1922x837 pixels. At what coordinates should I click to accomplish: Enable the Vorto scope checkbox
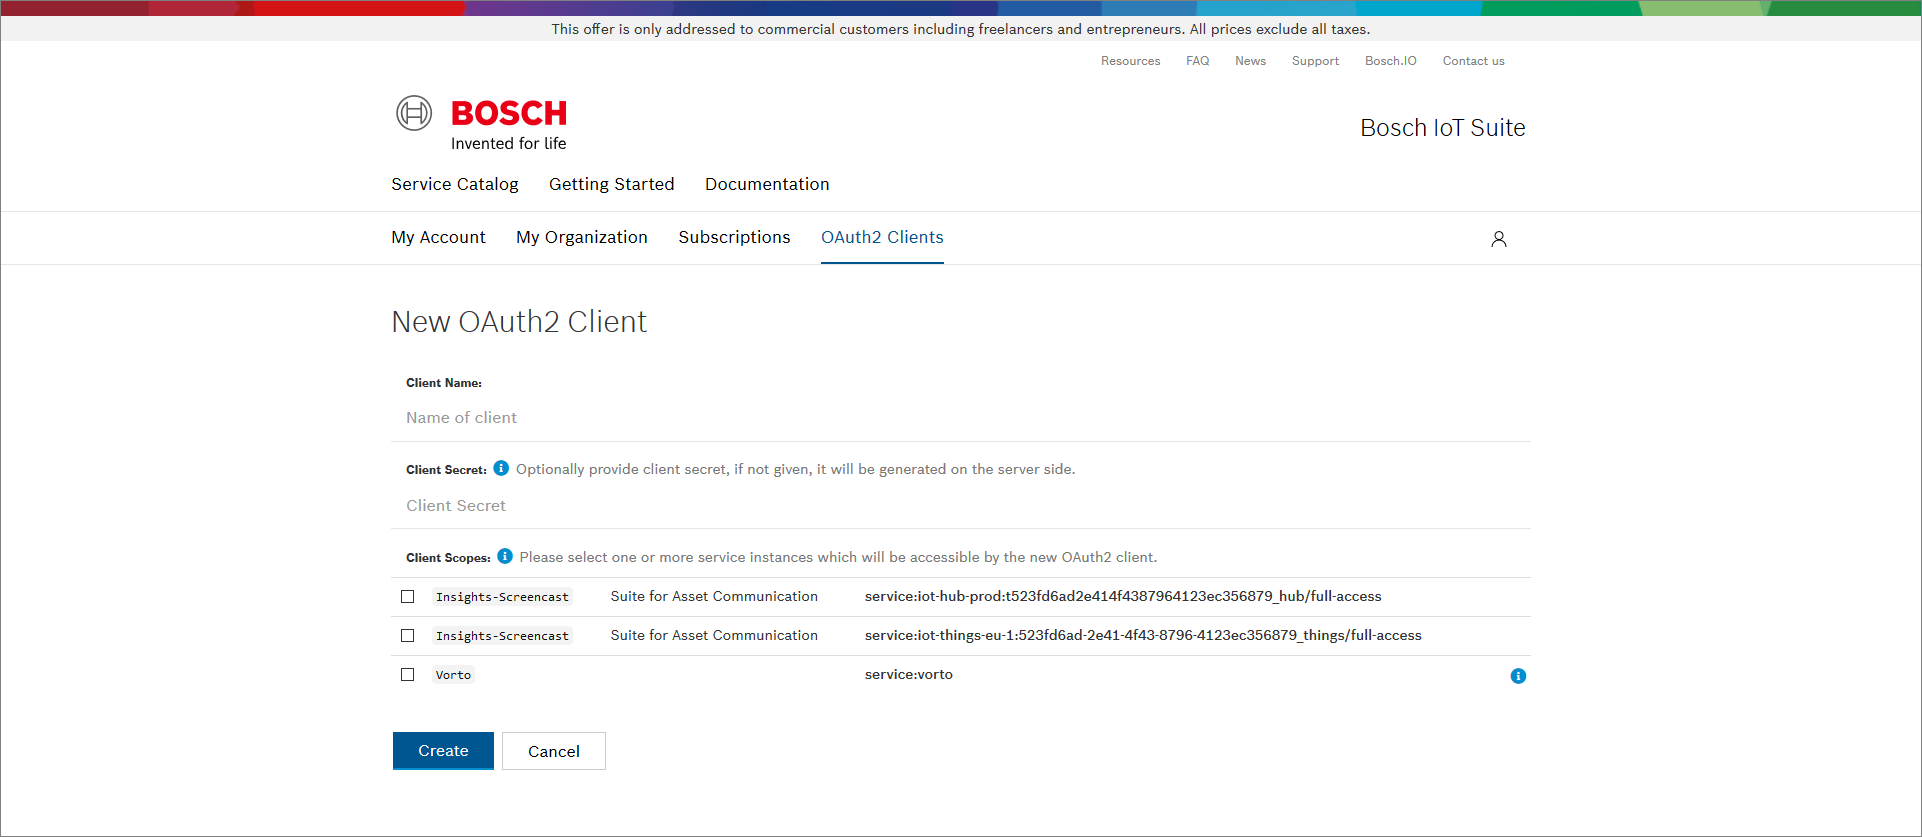click(x=408, y=675)
